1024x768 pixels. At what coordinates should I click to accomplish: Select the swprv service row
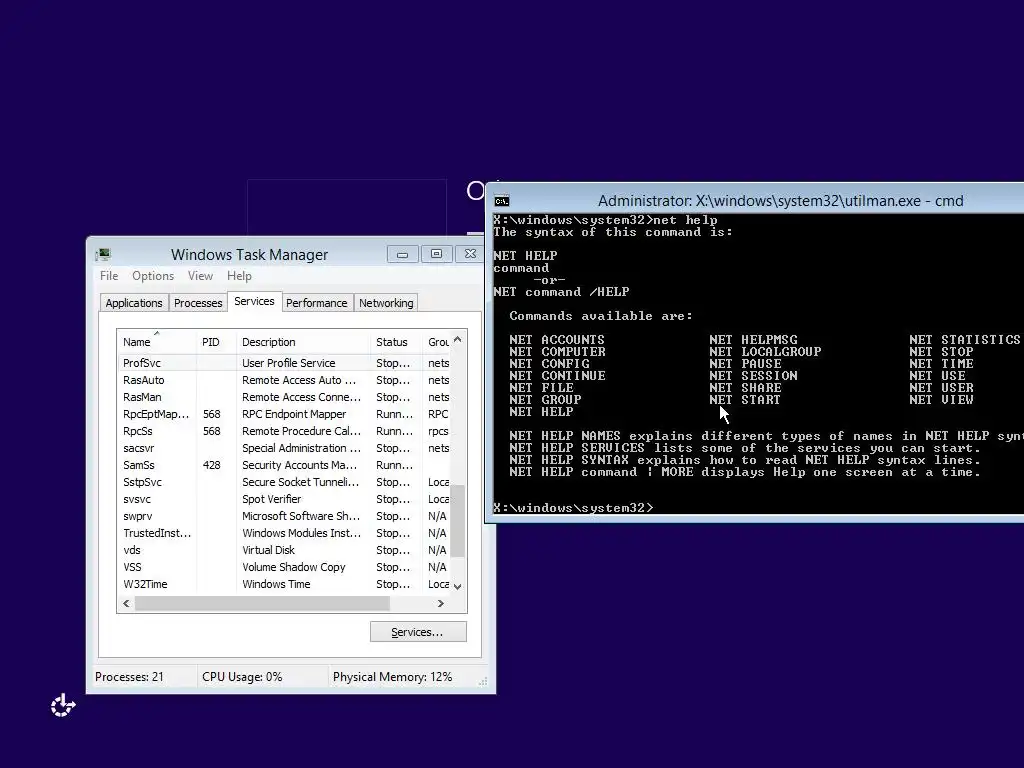(284, 516)
